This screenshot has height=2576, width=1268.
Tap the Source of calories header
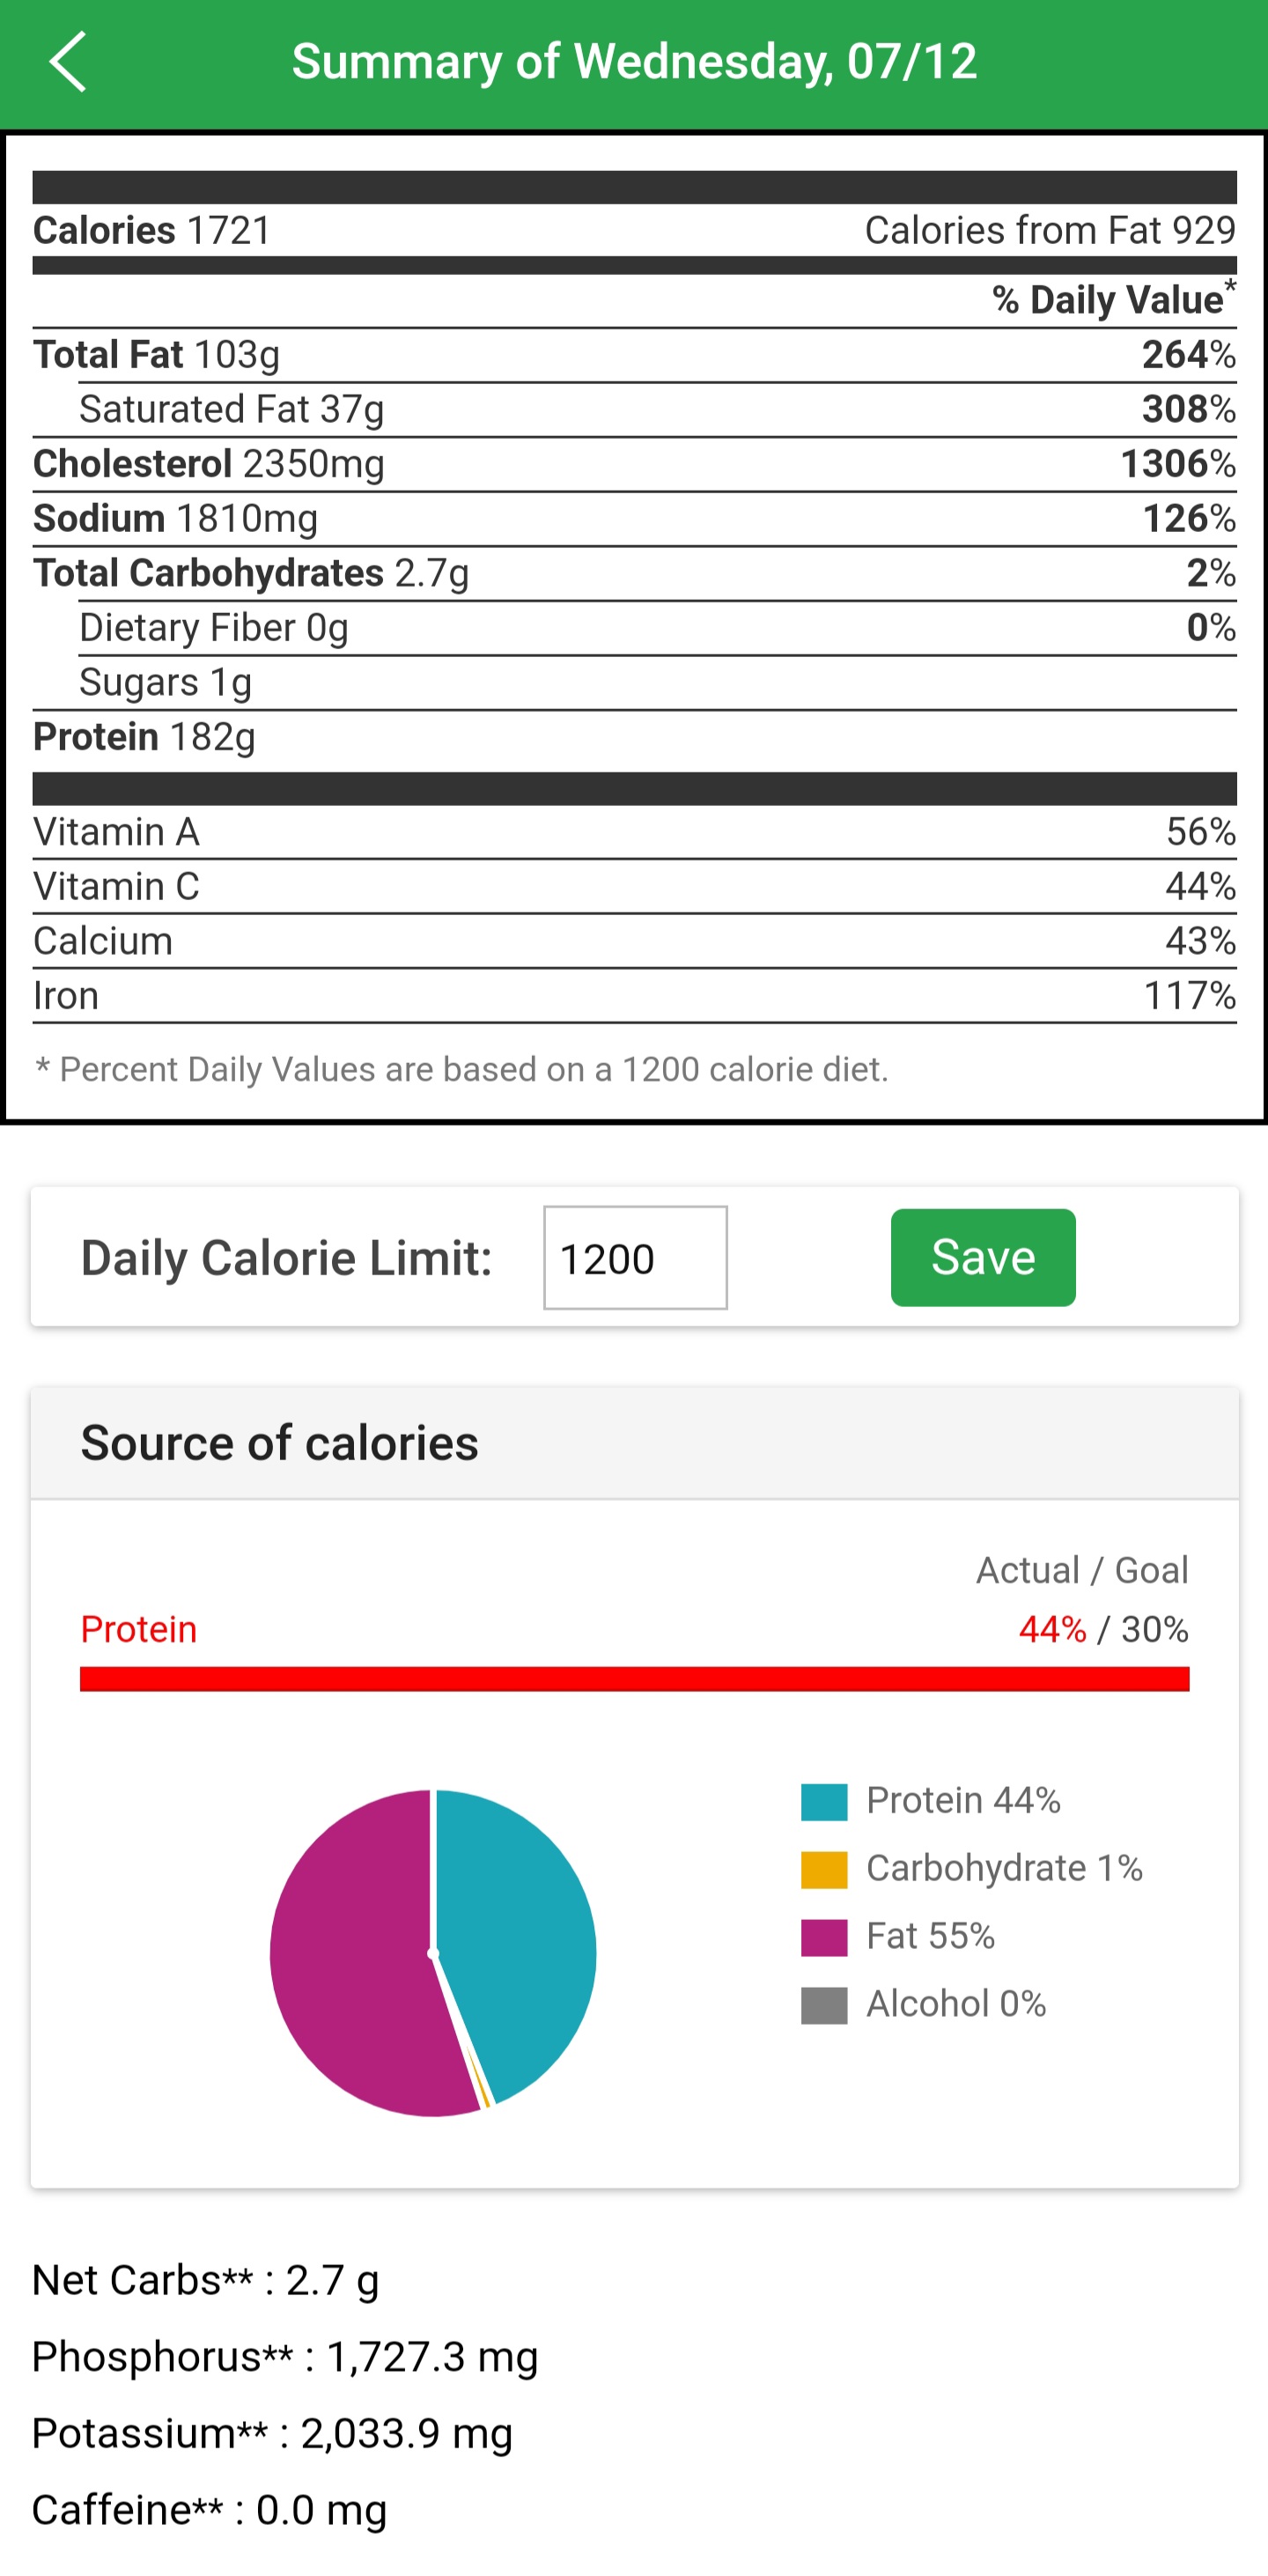pyautogui.click(x=280, y=1443)
